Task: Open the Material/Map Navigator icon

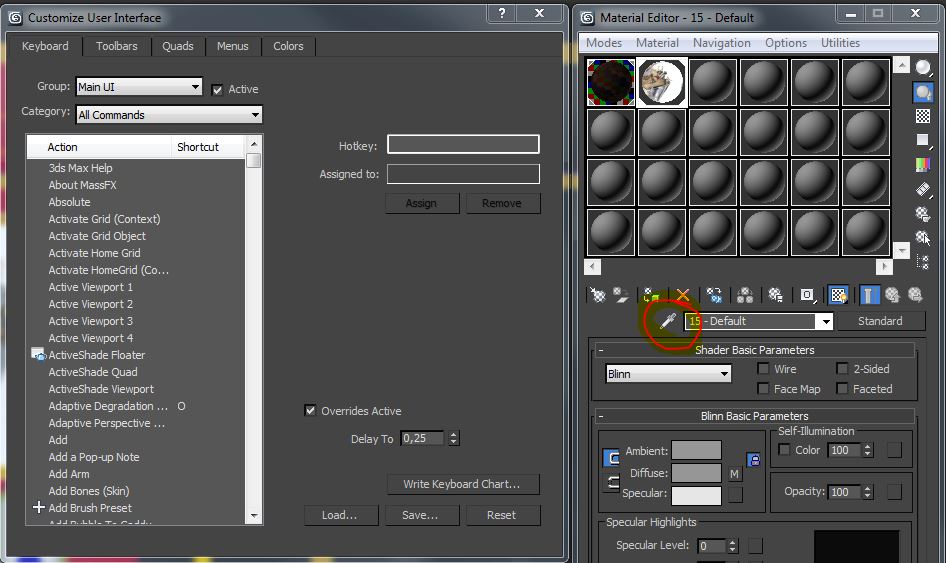Action: pos(923,261)
